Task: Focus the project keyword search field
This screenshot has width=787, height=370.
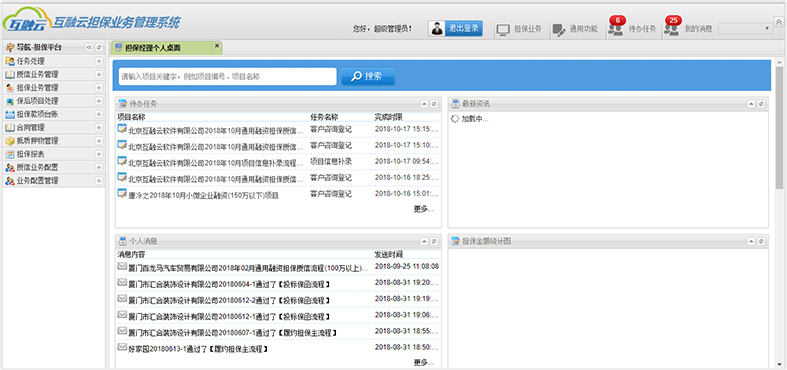Action: (x=227, y=76)
